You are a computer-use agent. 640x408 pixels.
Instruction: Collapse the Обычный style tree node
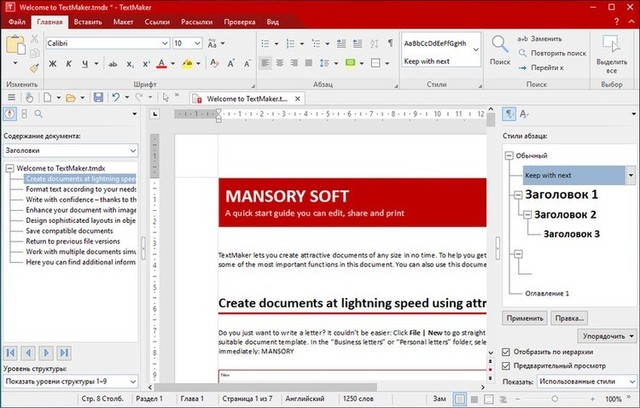[x=510, y=155]
